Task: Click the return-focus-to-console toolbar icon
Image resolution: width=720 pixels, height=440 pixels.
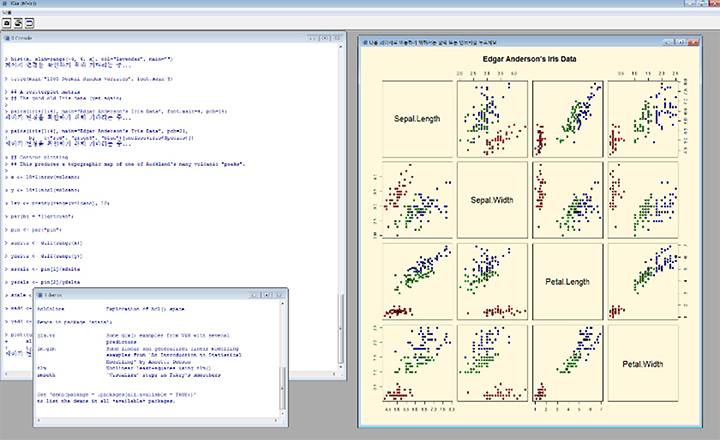Action: click(x=30, y=22)
